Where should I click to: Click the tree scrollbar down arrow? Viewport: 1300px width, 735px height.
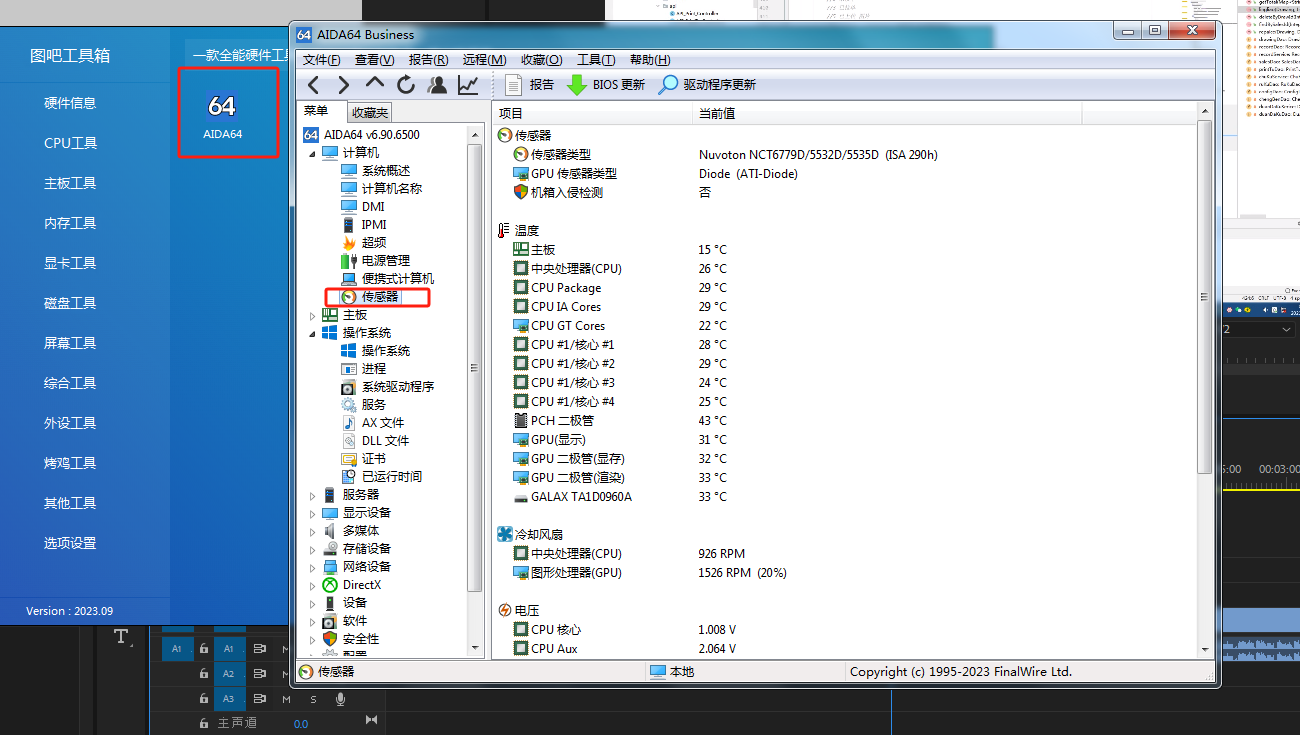pos(475,650)
